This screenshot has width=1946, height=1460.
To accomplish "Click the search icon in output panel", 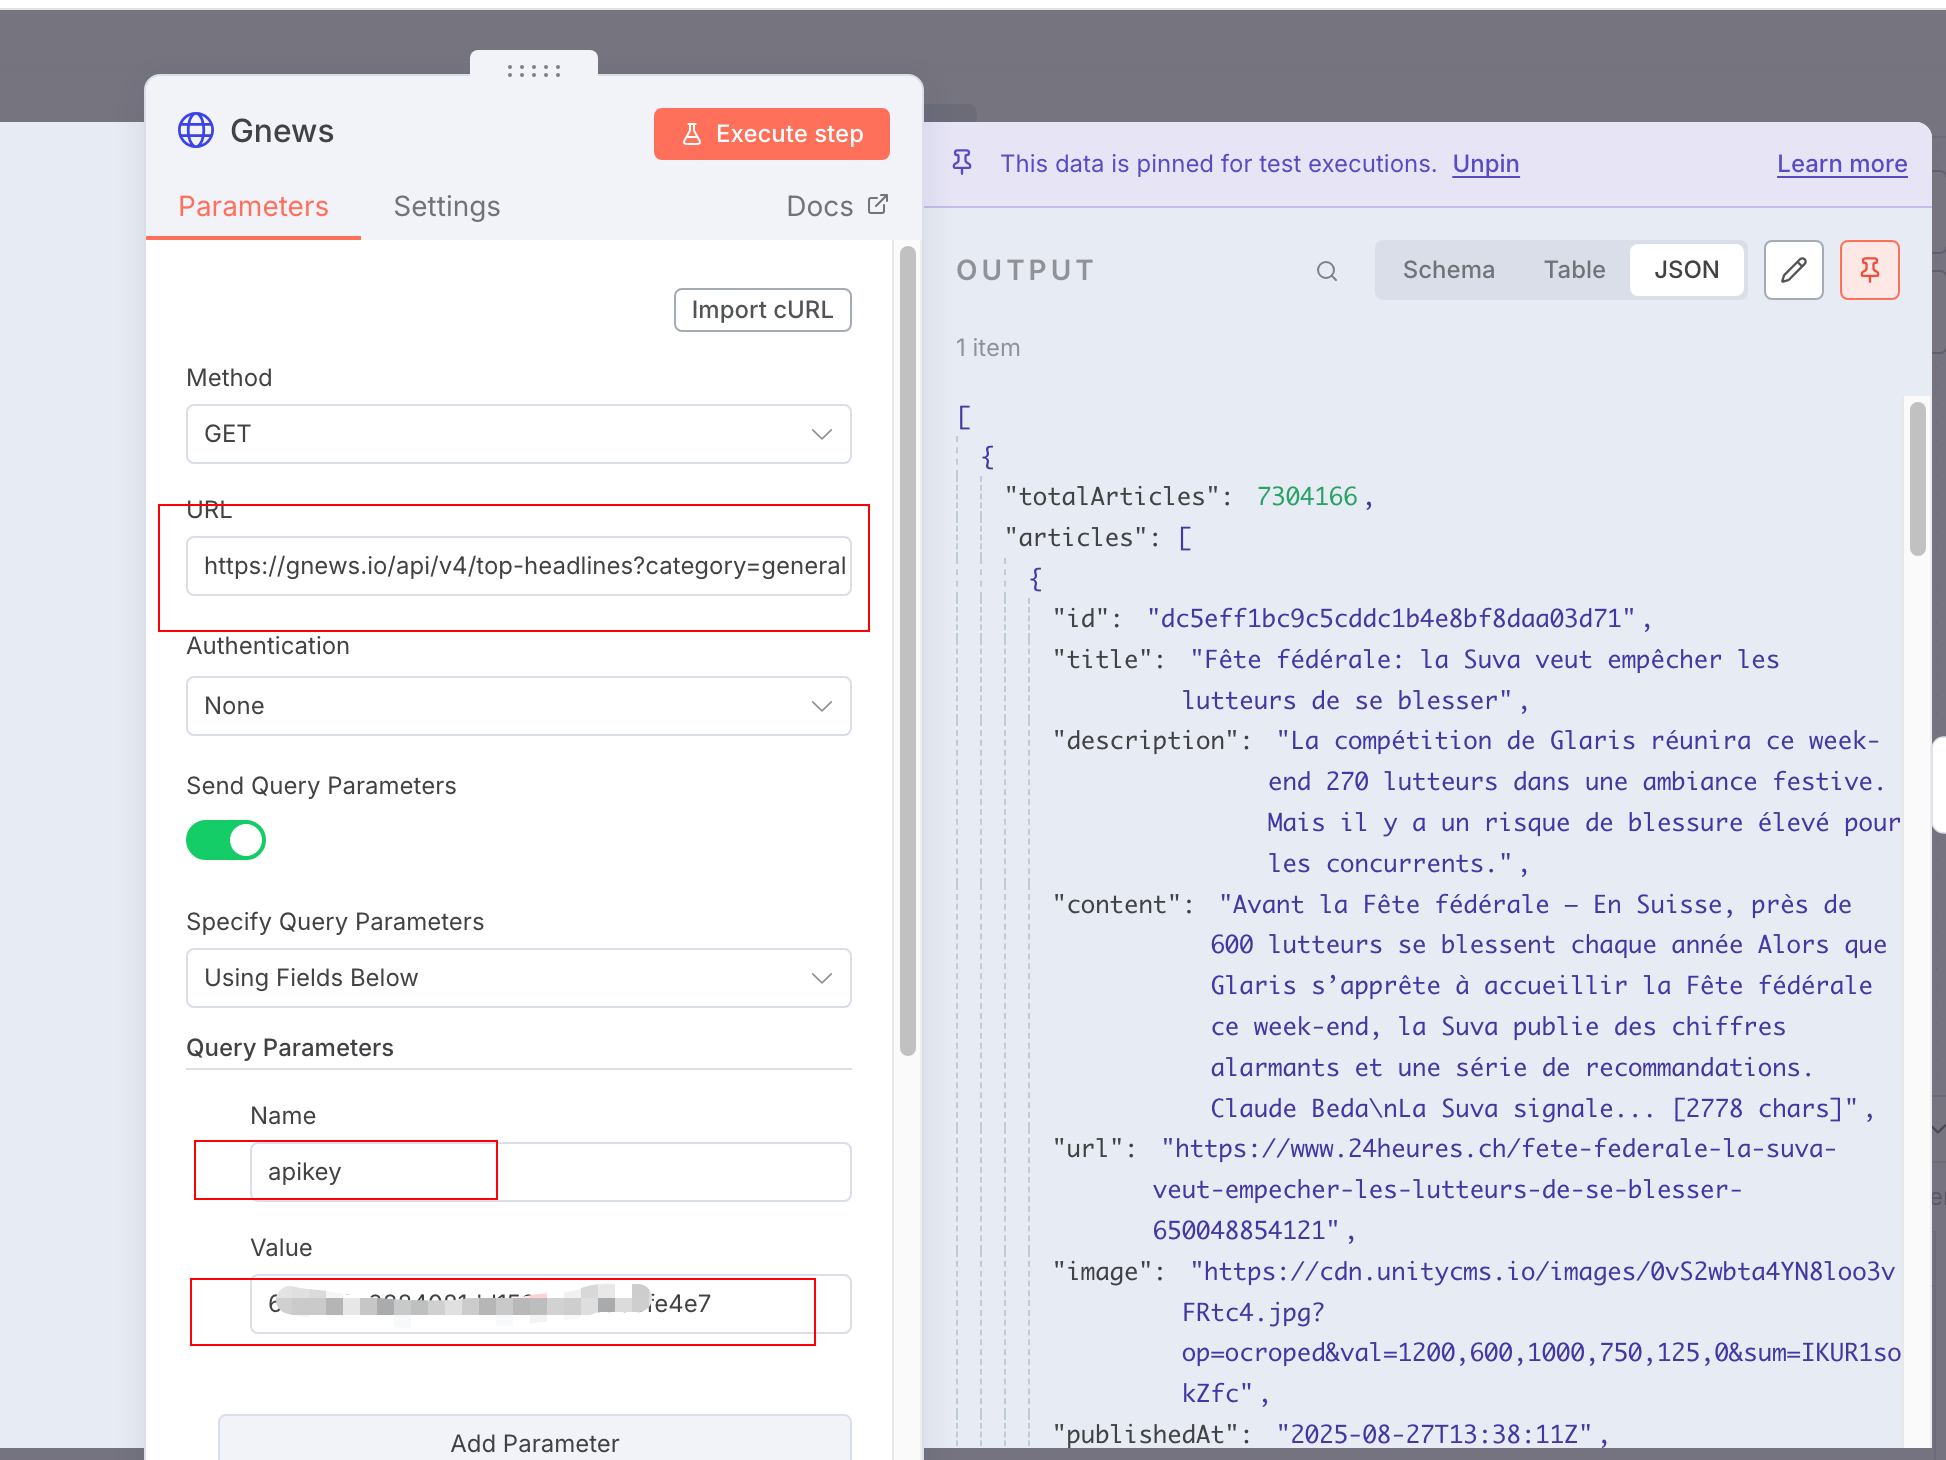I will [x=1326, y=271].
